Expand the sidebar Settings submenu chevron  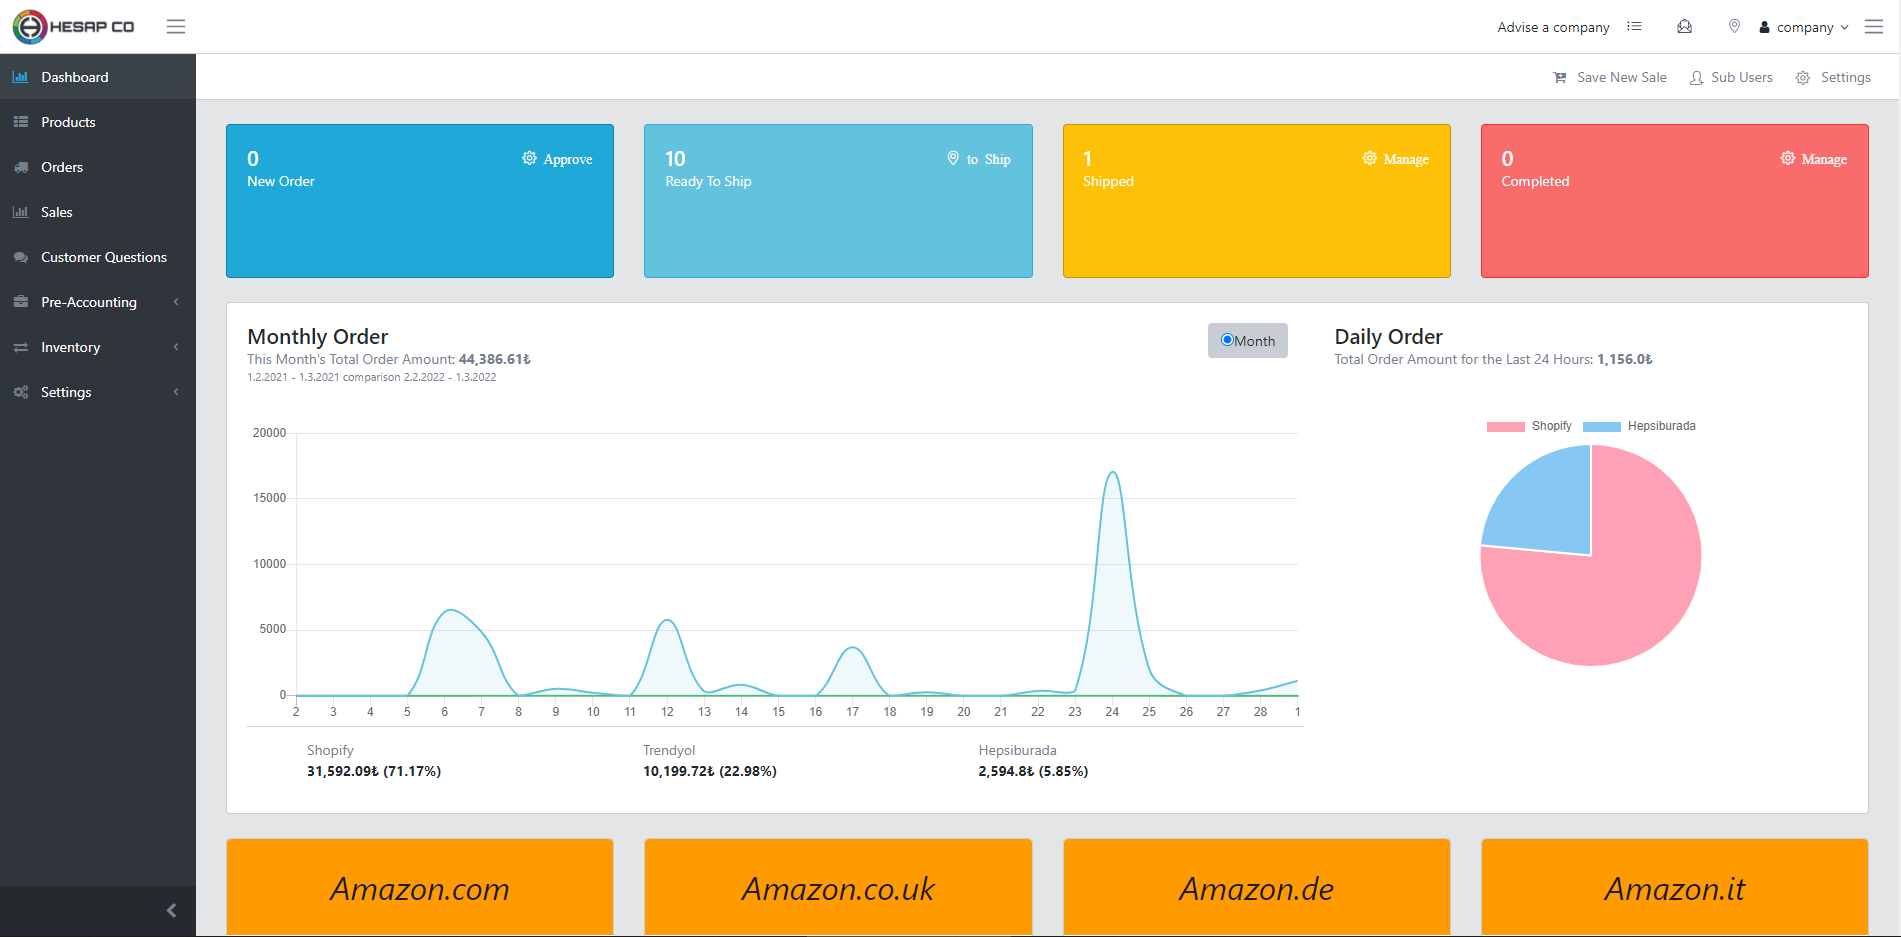pos(176,392)
